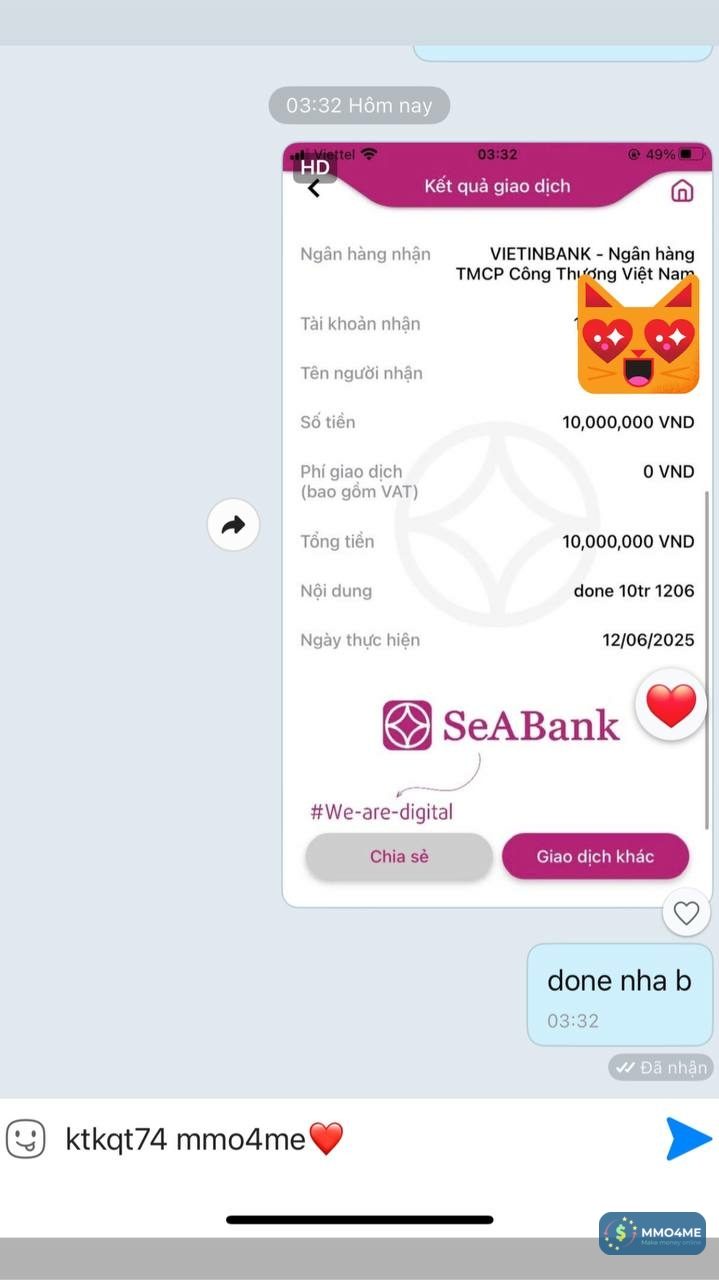Tap the red heart reaction bubble
This screenshot has width=719, height=1280.
[x=671, y=705]
